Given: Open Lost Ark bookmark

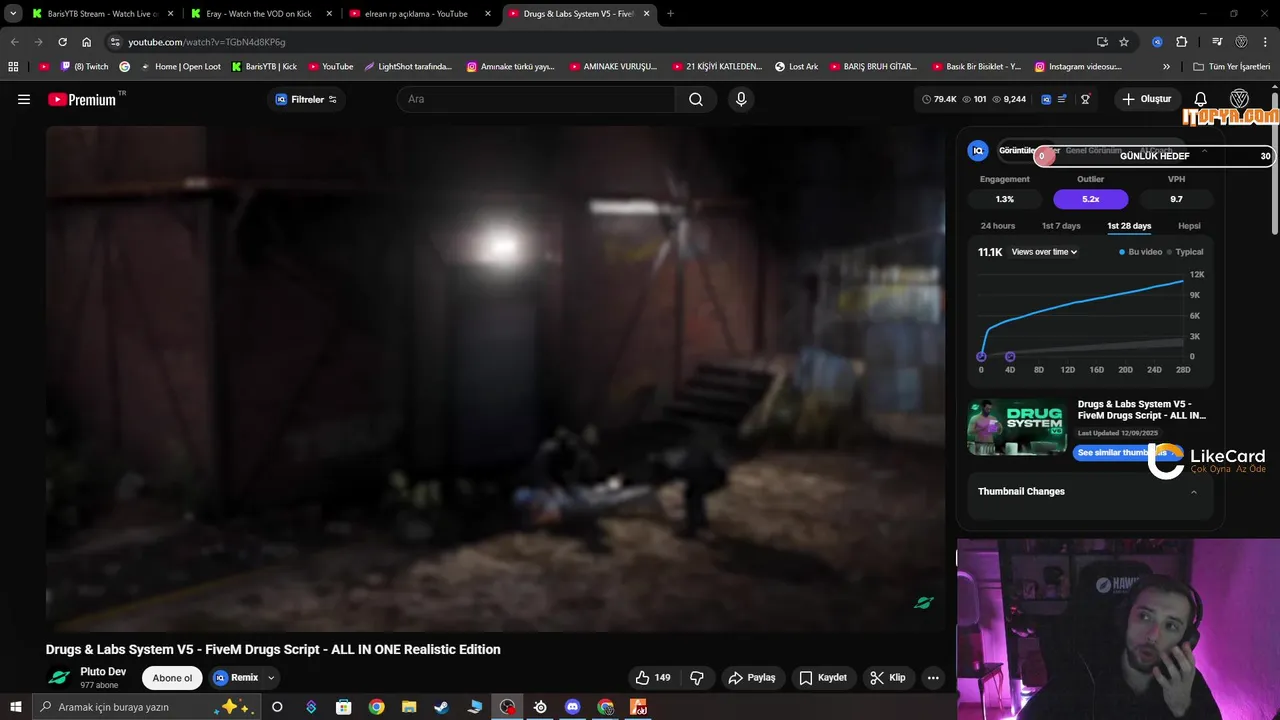Looking at the screenshot, I should [796, 67].
